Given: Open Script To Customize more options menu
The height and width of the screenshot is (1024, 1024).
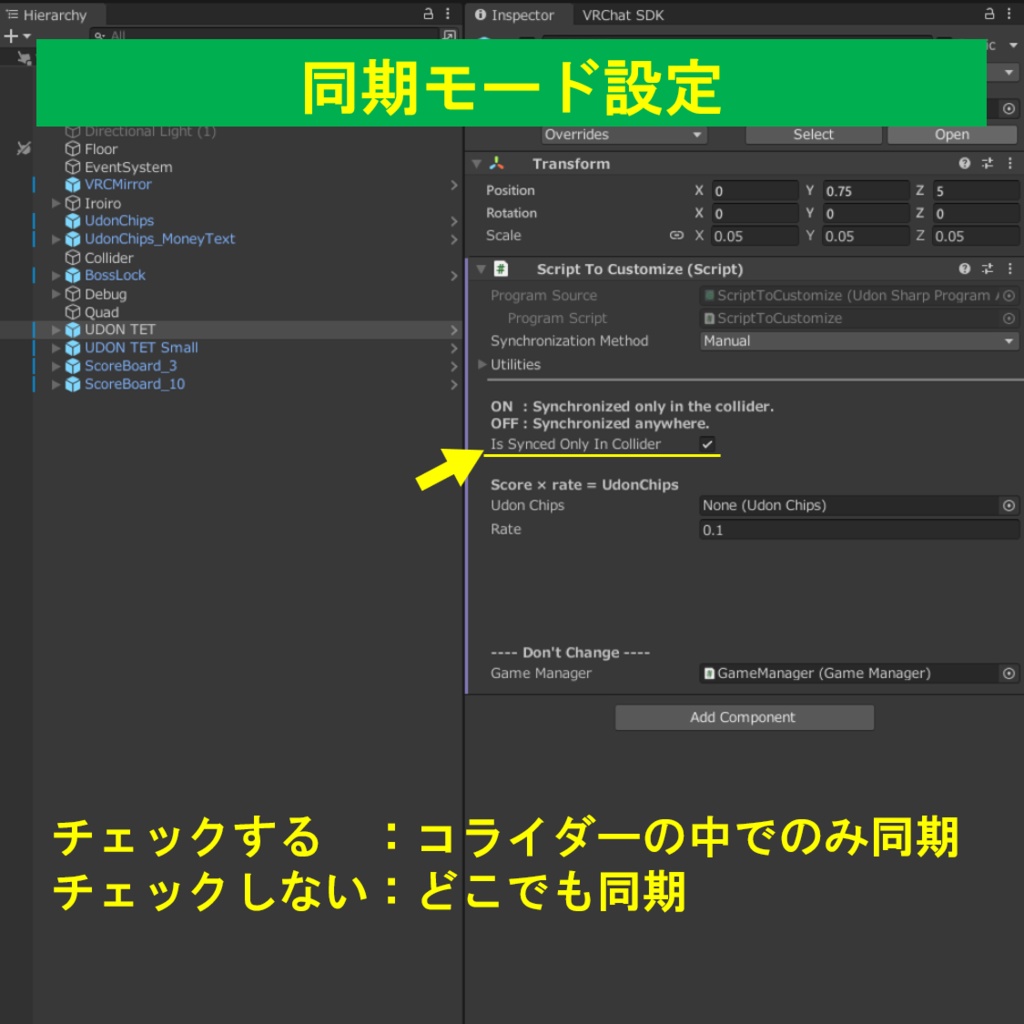Looking at the screenshot, I should (x=1010, y=268).
